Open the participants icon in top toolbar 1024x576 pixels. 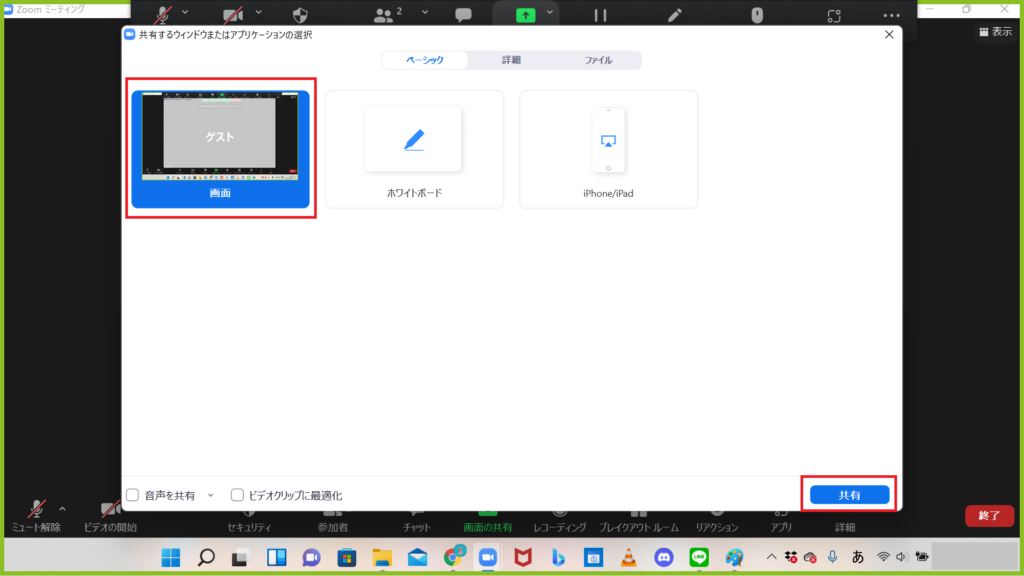point(385,15)
